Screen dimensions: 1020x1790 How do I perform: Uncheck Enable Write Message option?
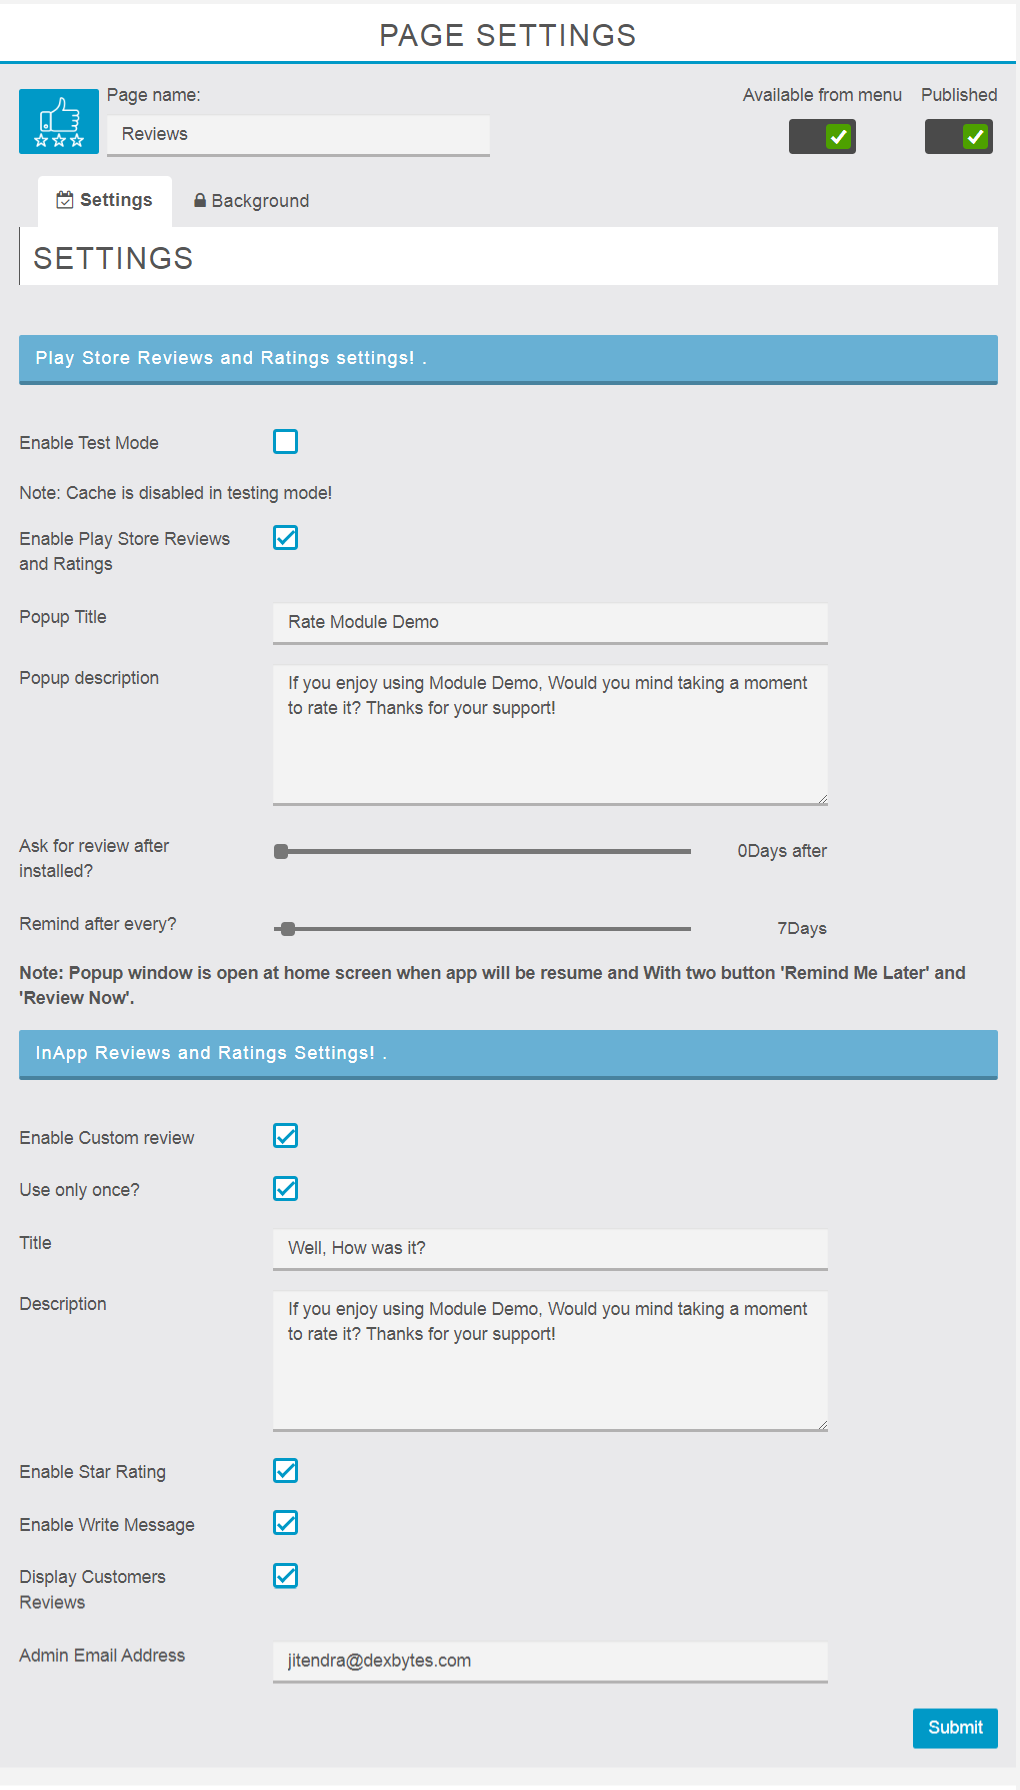(286, 1523)
